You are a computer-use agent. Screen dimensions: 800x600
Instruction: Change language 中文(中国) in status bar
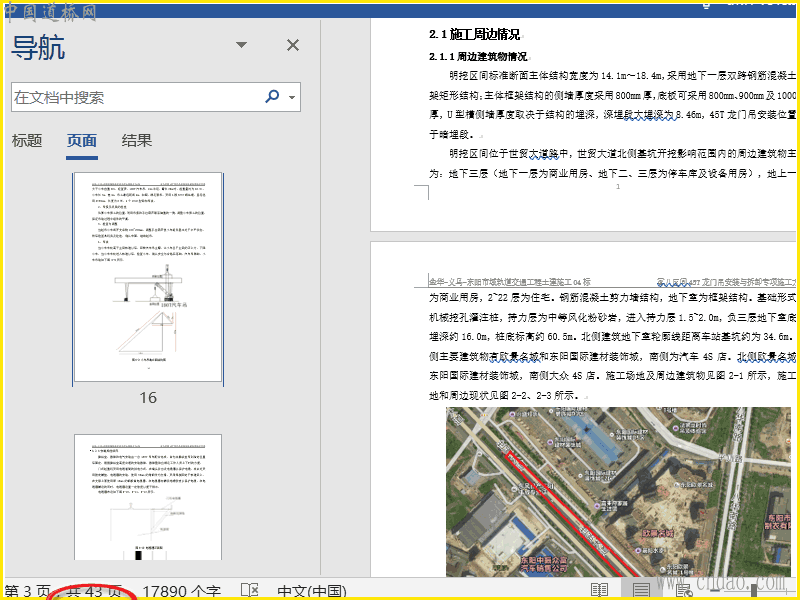pos(312,591)
